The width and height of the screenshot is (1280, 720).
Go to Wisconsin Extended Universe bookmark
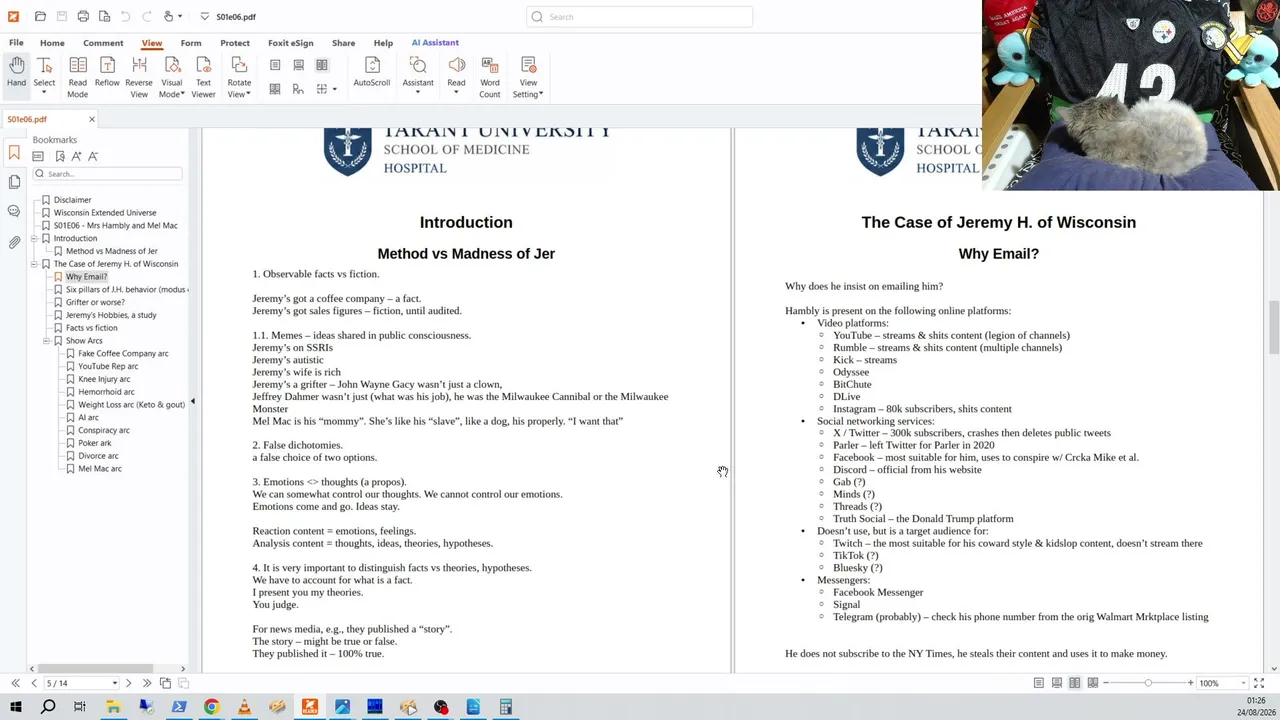pyautogui.click(x=105, y=213)
